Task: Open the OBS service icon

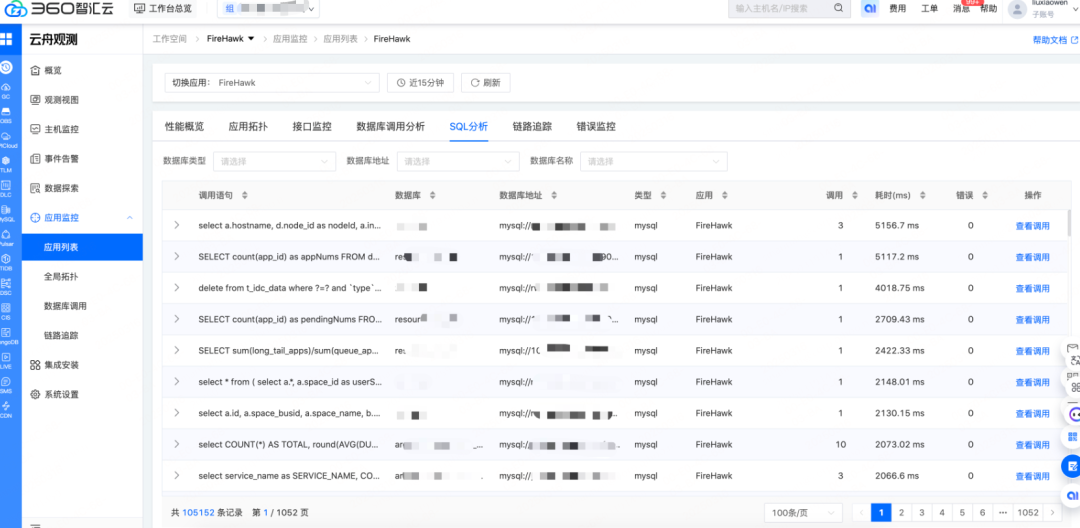Action: (x=6, y=114)
